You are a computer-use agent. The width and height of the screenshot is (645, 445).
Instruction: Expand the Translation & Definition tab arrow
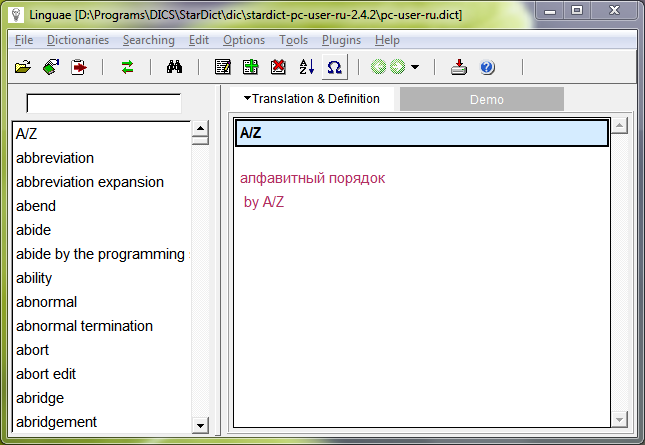point(246,99)
